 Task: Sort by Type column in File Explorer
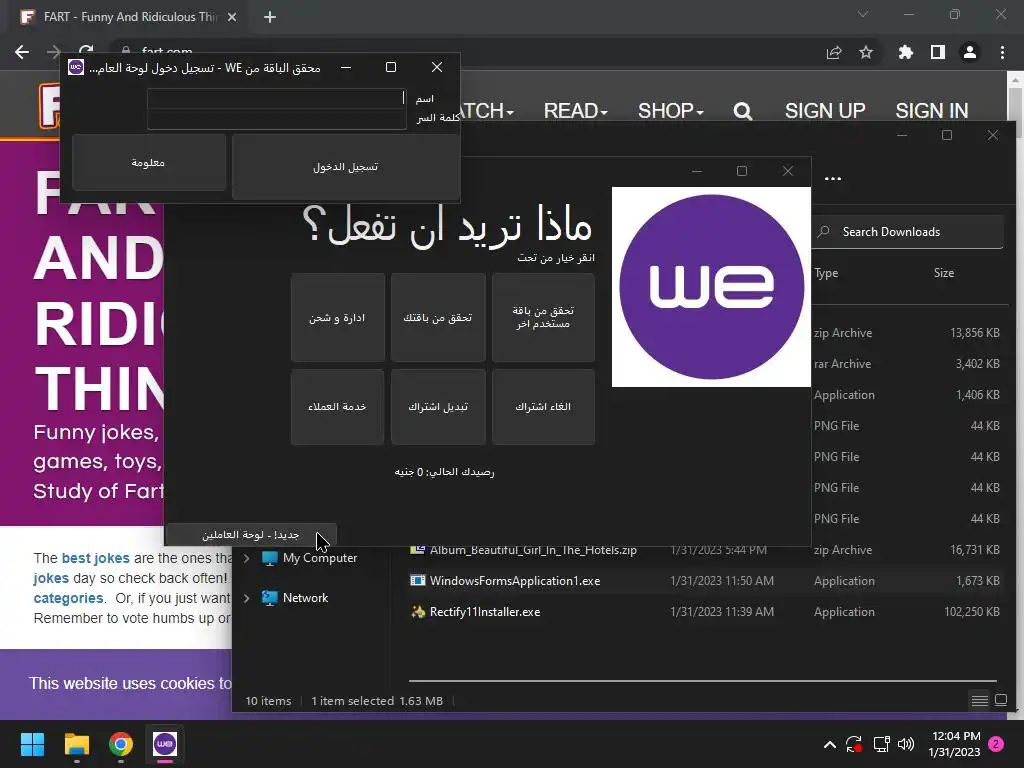point(826,273)
